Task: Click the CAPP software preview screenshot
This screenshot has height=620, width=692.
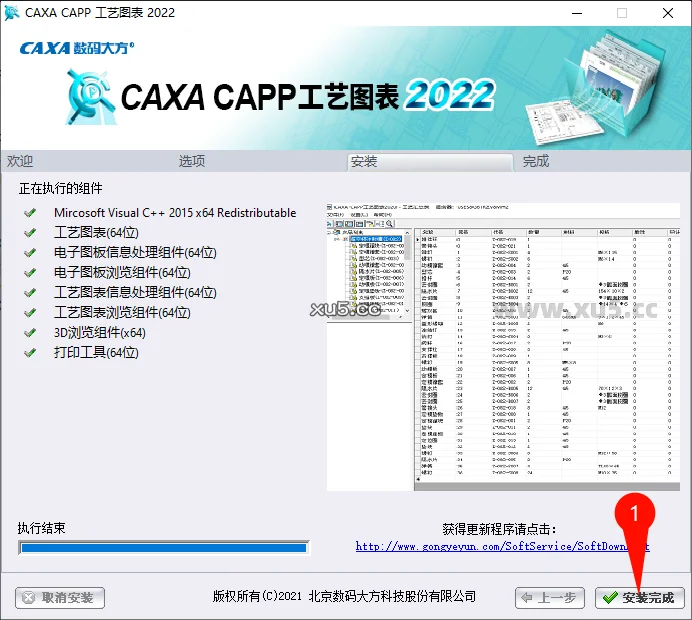Action: click(506, 347)
